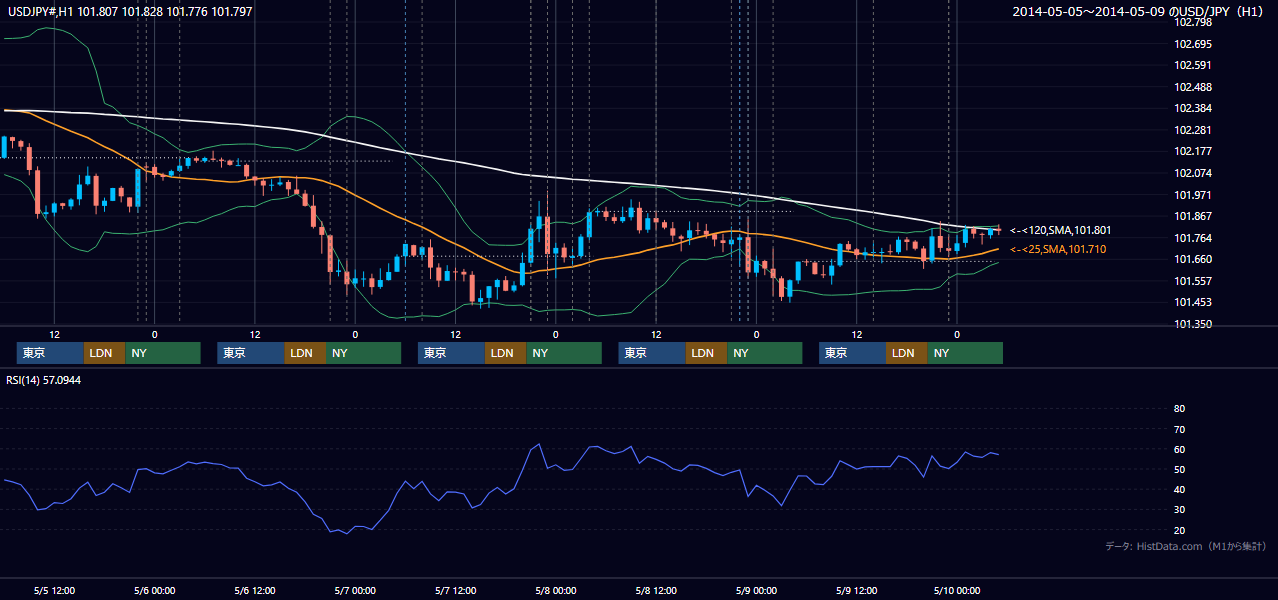Image resolution: width=1278 pixels, height=600 pixels.
Task: Click RSI scale level 70
Action: tap(1179, 429)
